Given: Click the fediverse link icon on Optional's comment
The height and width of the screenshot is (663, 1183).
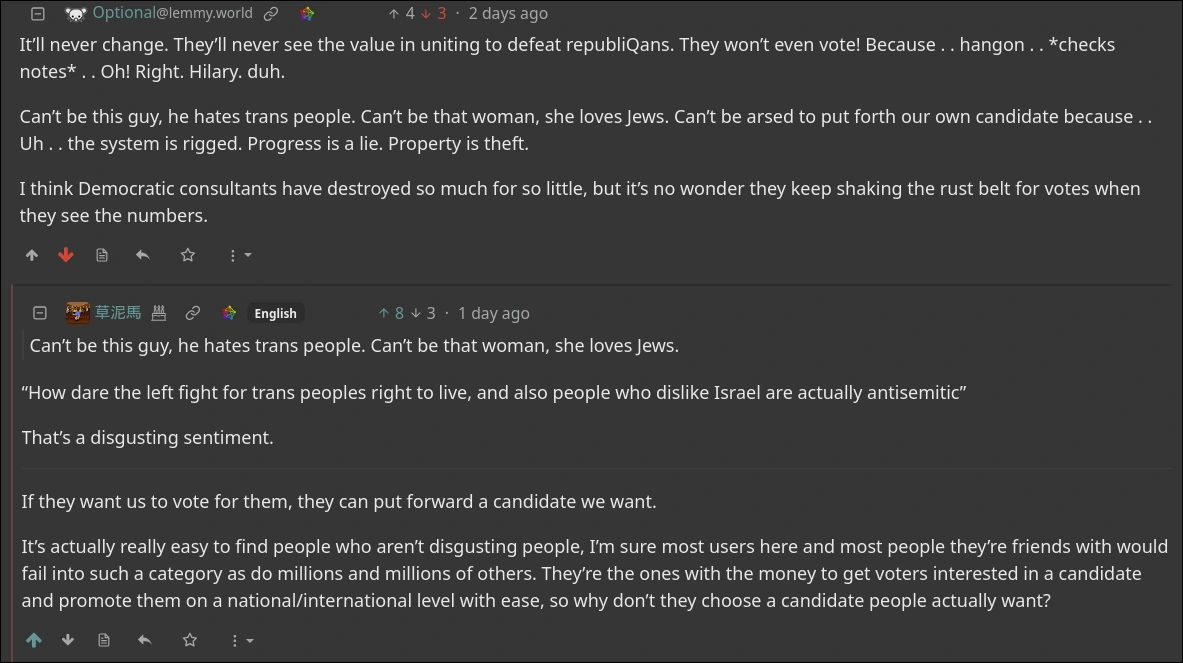Looking at the screenshot, I should pyautogui.click(x=307, y=14).
